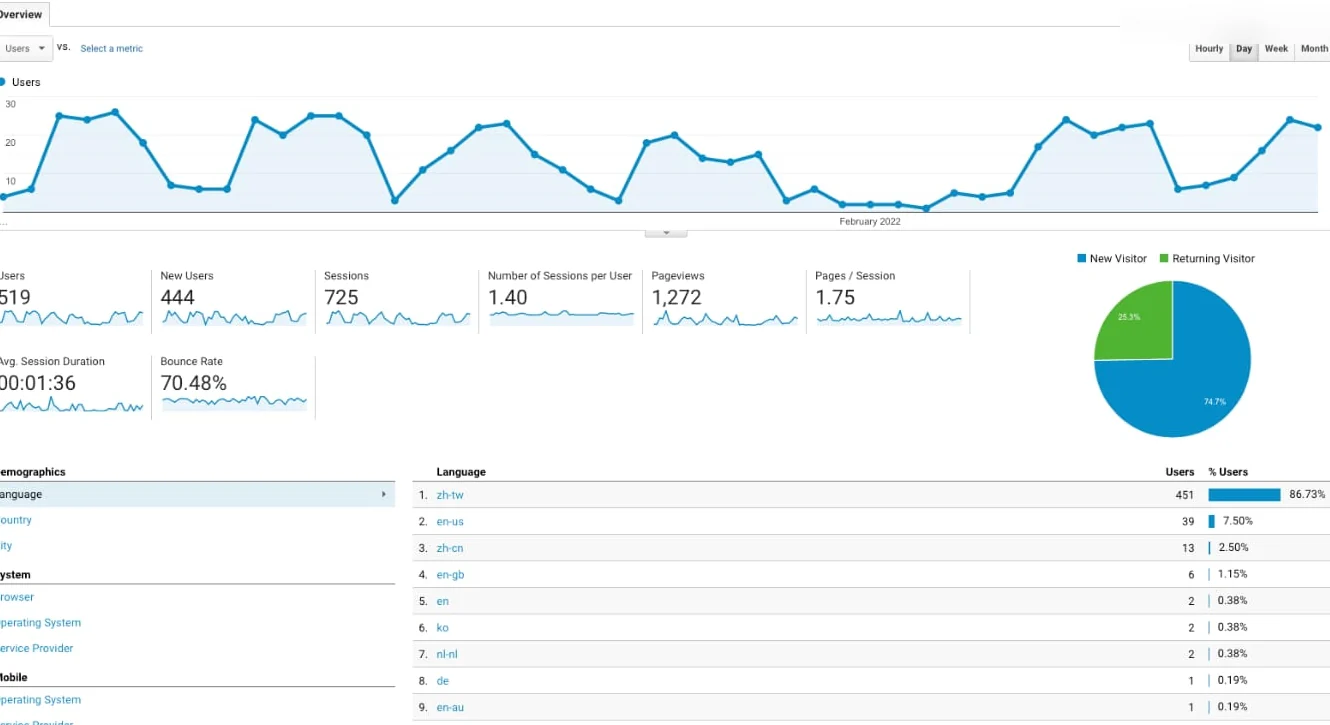Click the 'Language' table column header

coord(461,472)
